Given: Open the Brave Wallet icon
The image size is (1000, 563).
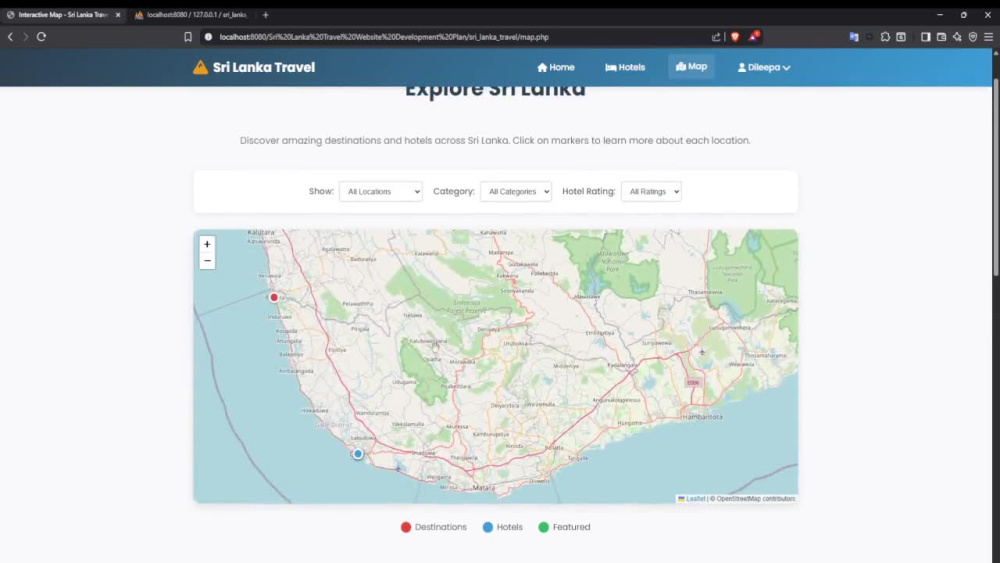Looking at the screenshot, I should [941, 37].
